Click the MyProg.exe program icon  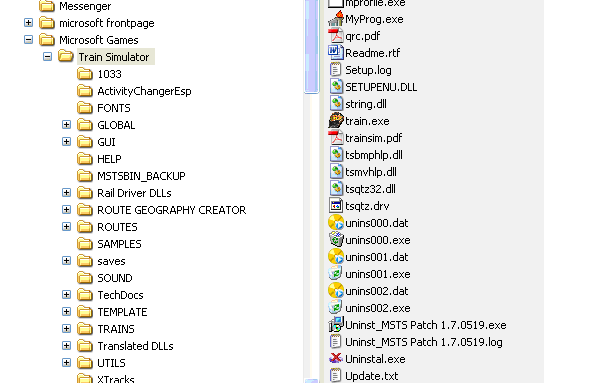click(336, 19)
